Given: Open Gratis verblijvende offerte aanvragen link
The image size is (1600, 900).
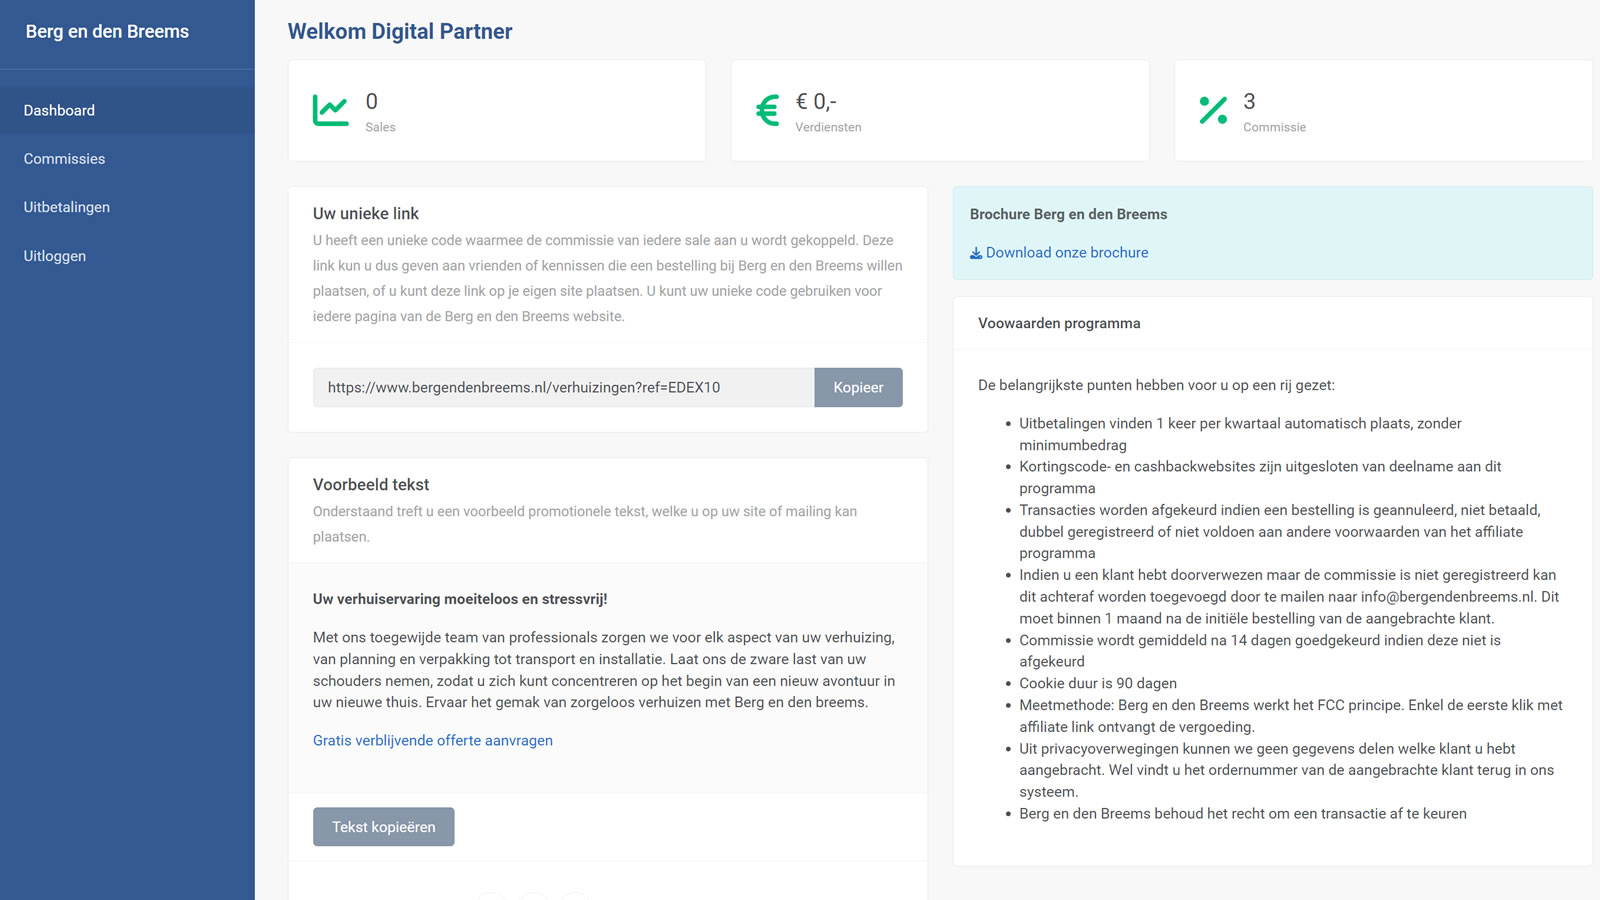Looking at the screenshot, I should (x=433, y=740).
